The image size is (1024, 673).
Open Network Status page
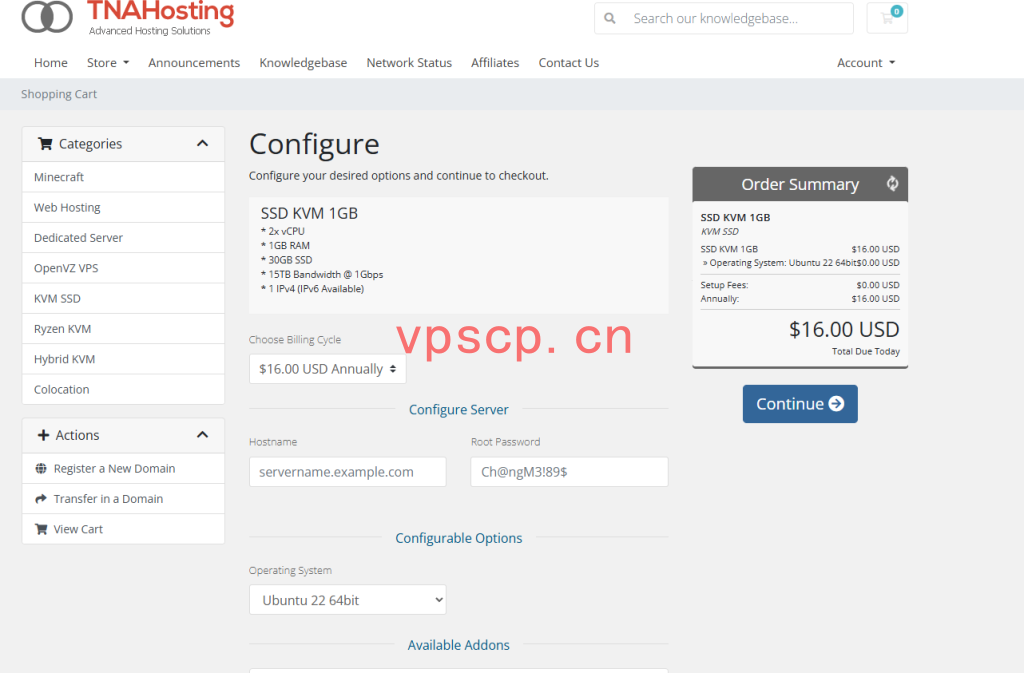tap(409, 63)
